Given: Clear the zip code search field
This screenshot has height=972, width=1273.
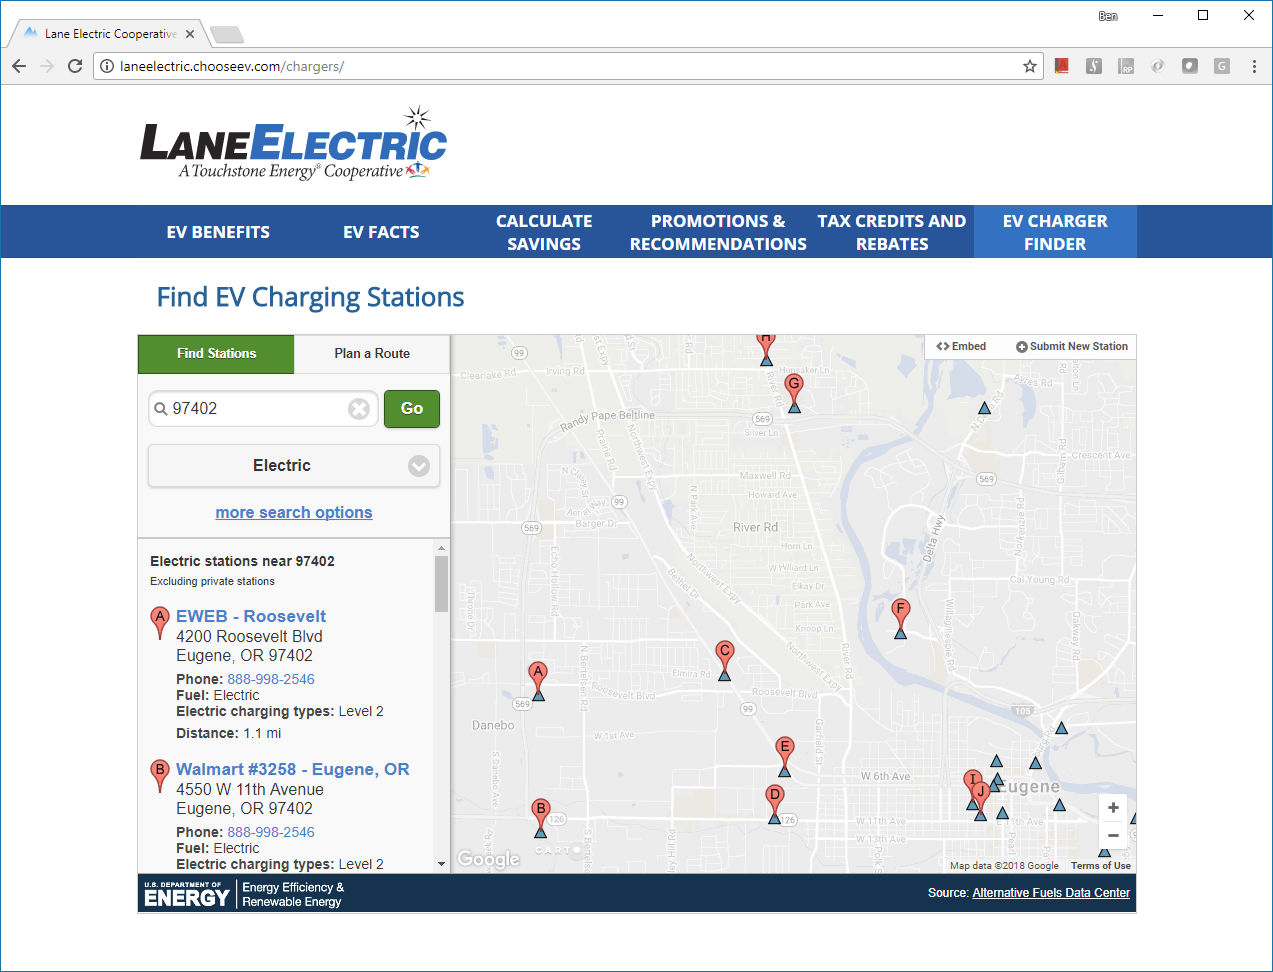Looking at the screenshot, I should pyautogui.click(x=359, y=409).
